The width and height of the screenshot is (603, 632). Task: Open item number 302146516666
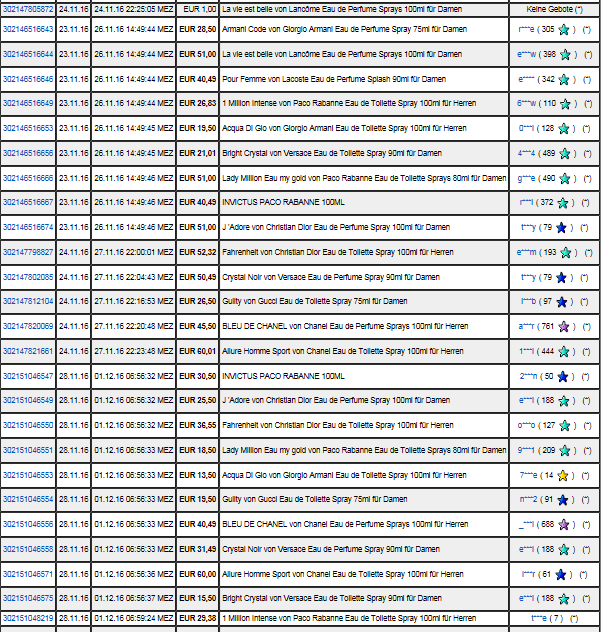coord(28,179)
